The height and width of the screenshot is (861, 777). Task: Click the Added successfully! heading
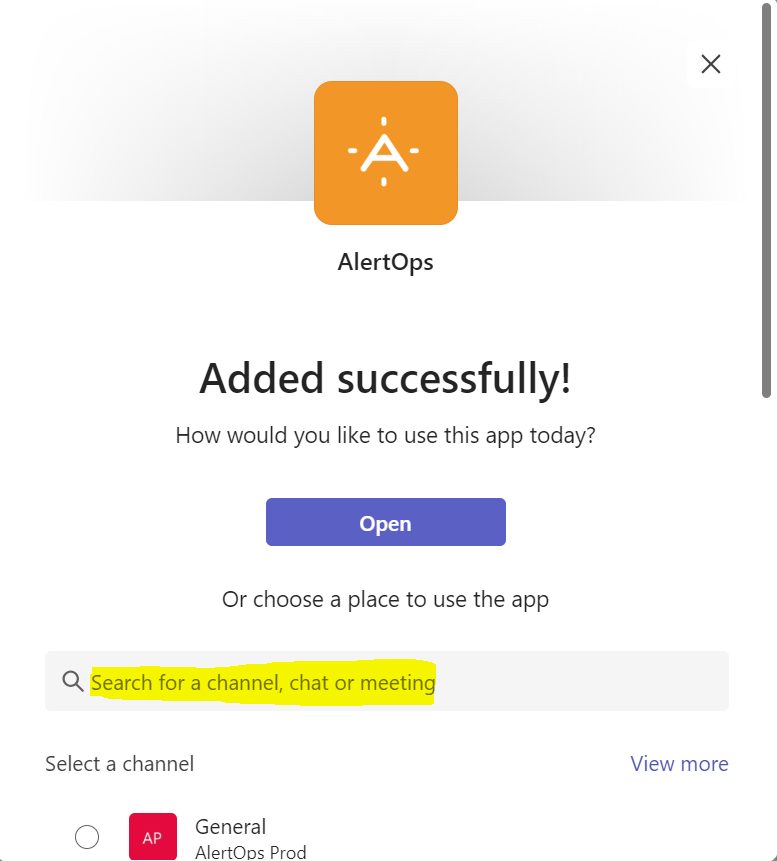[x=385, y=378]
